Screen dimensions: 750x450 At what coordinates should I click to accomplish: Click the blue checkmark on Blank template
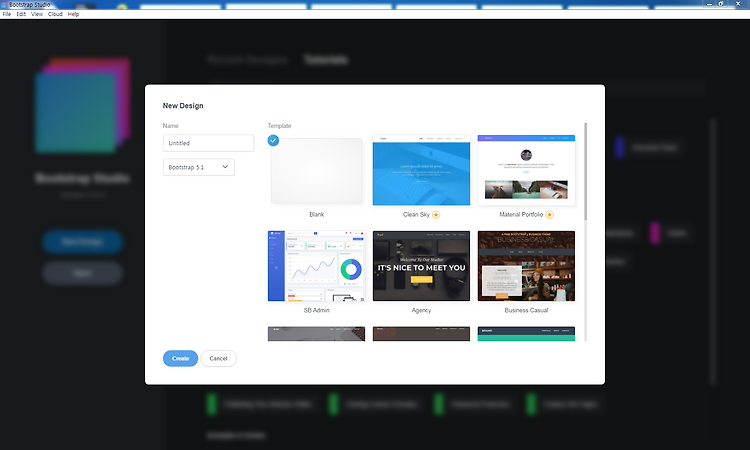click(x=273, y=141)
